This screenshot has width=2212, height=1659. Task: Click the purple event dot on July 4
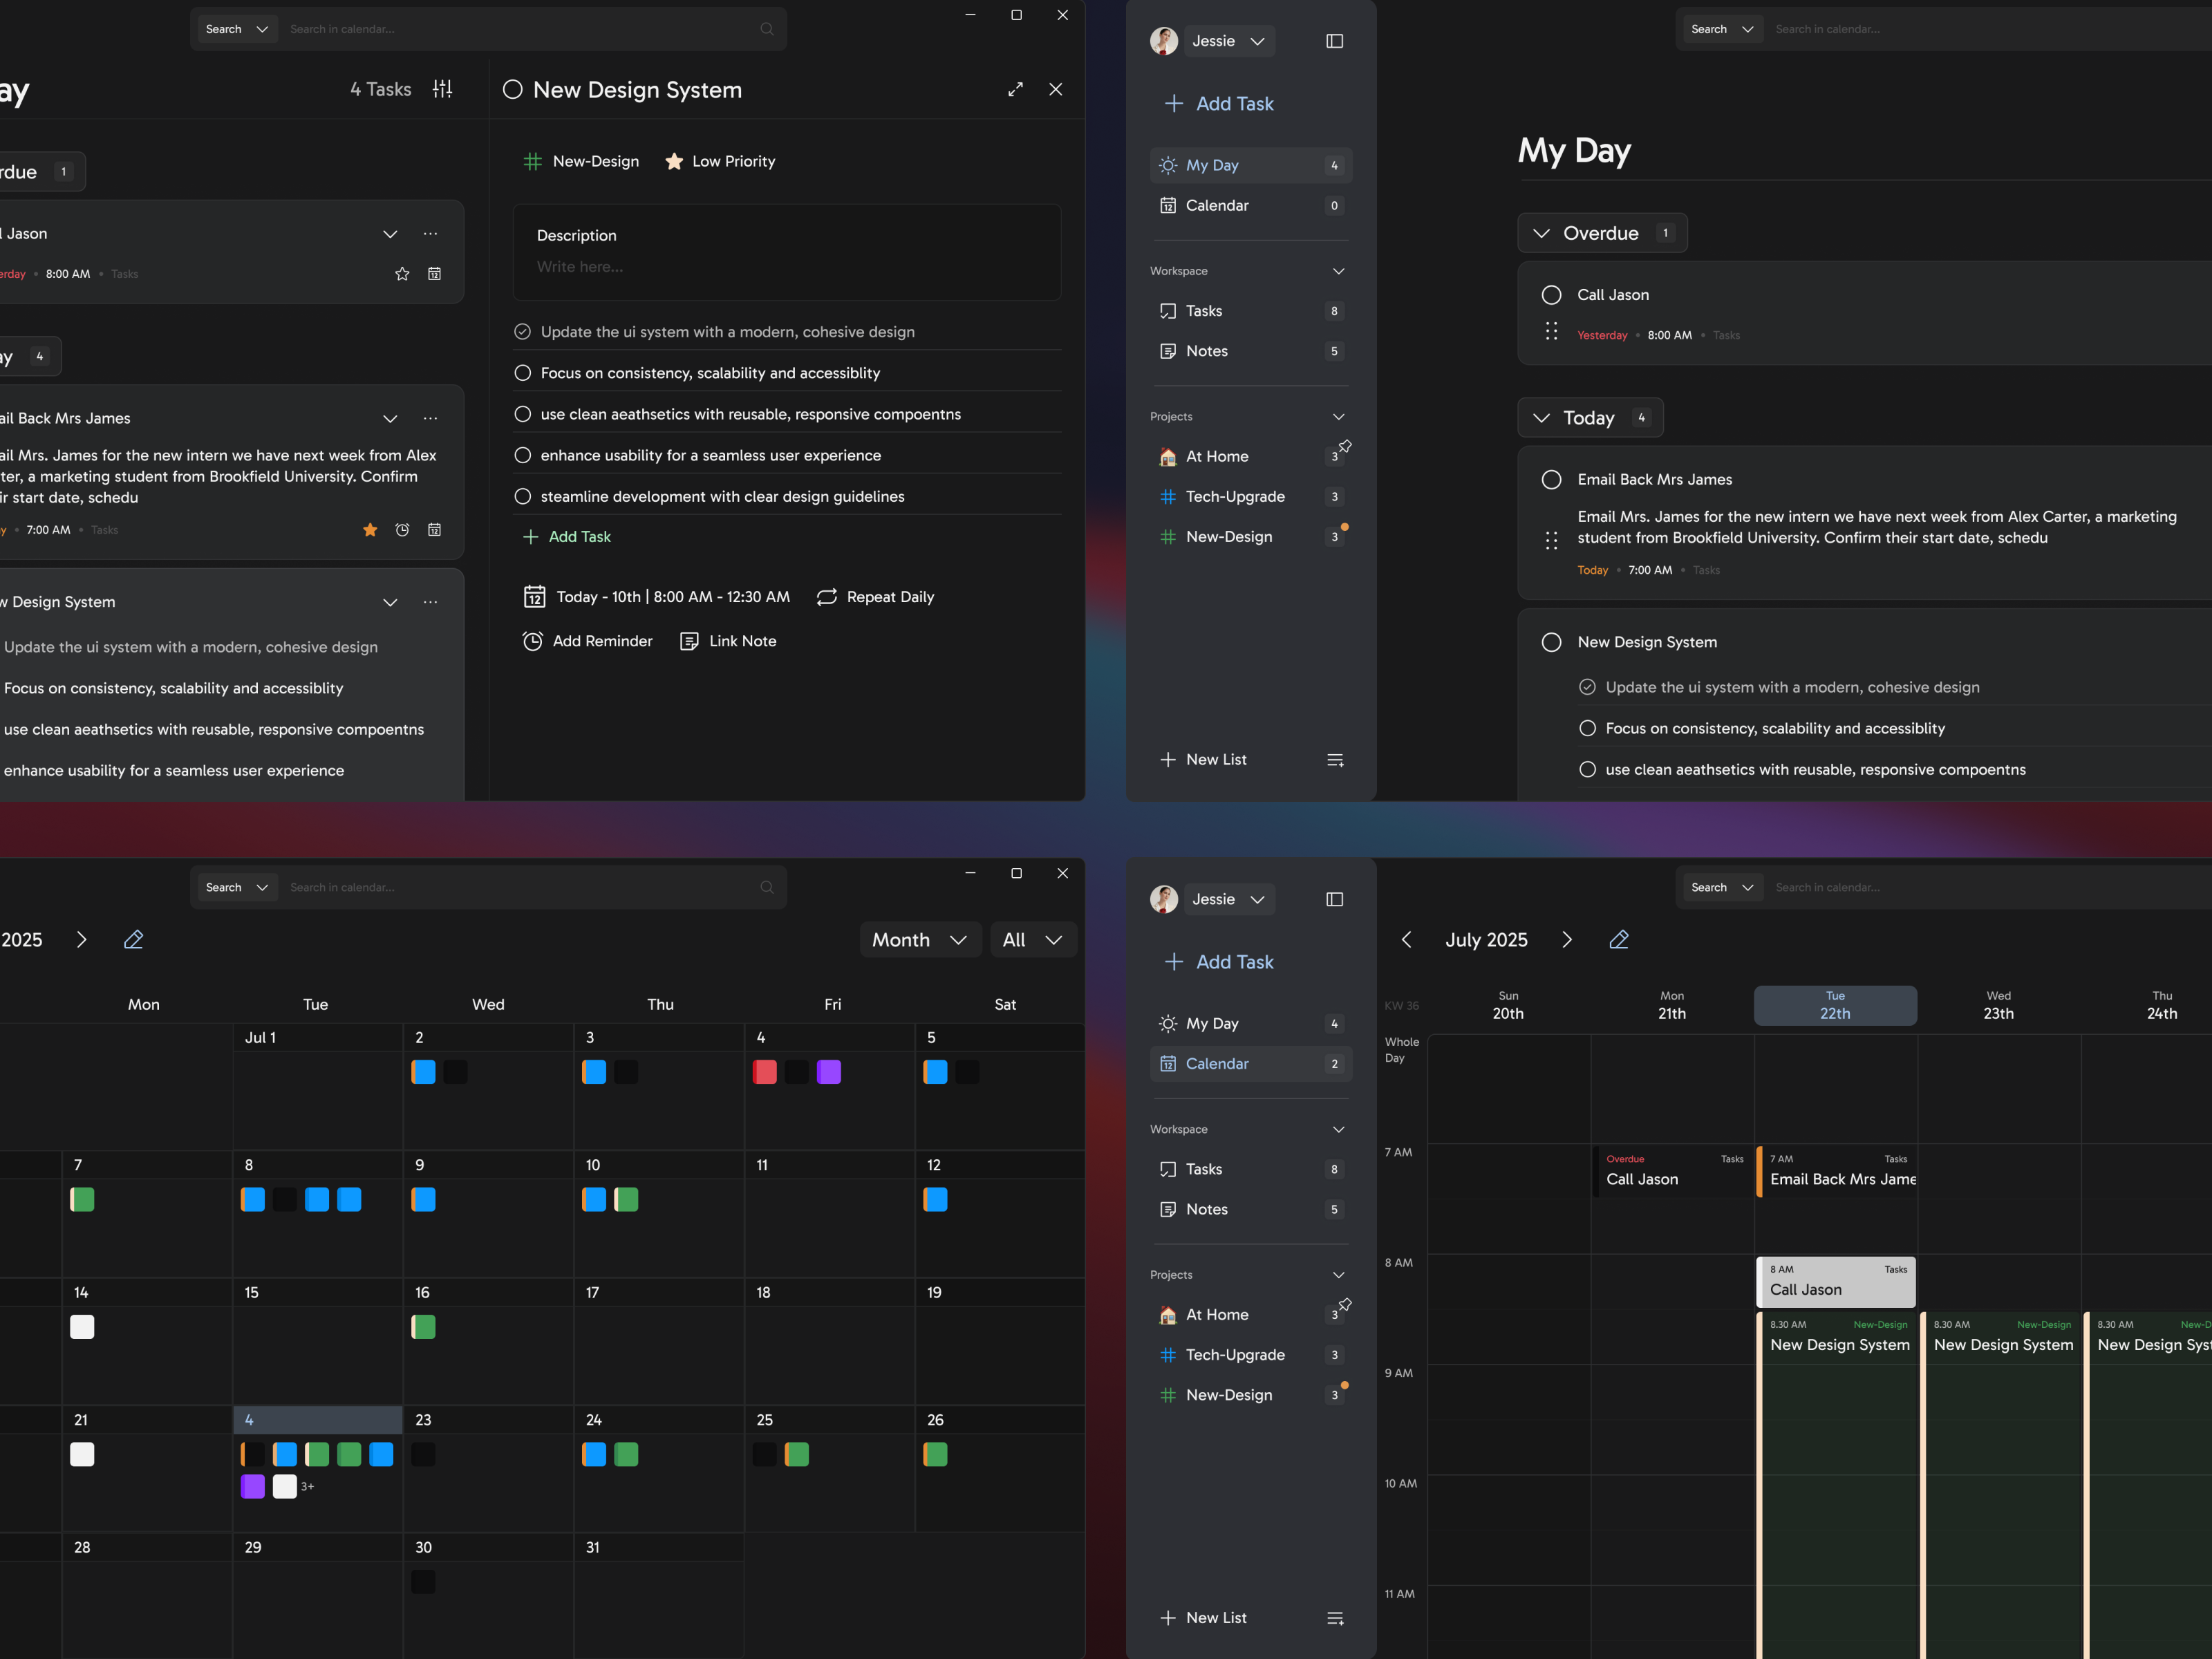tap(829, 1071)
